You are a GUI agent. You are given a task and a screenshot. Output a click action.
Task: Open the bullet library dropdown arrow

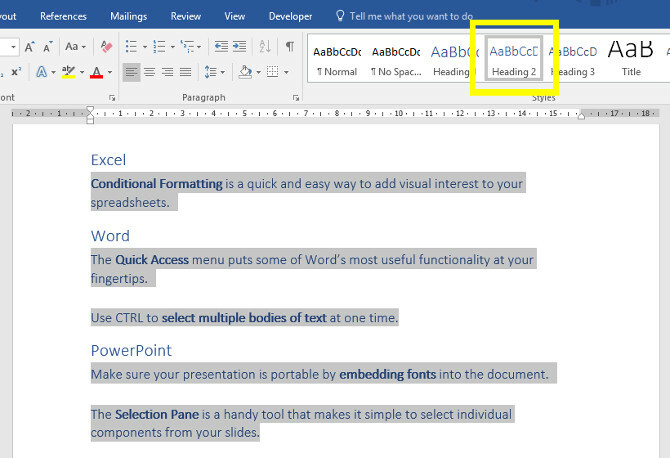point(144,47)
